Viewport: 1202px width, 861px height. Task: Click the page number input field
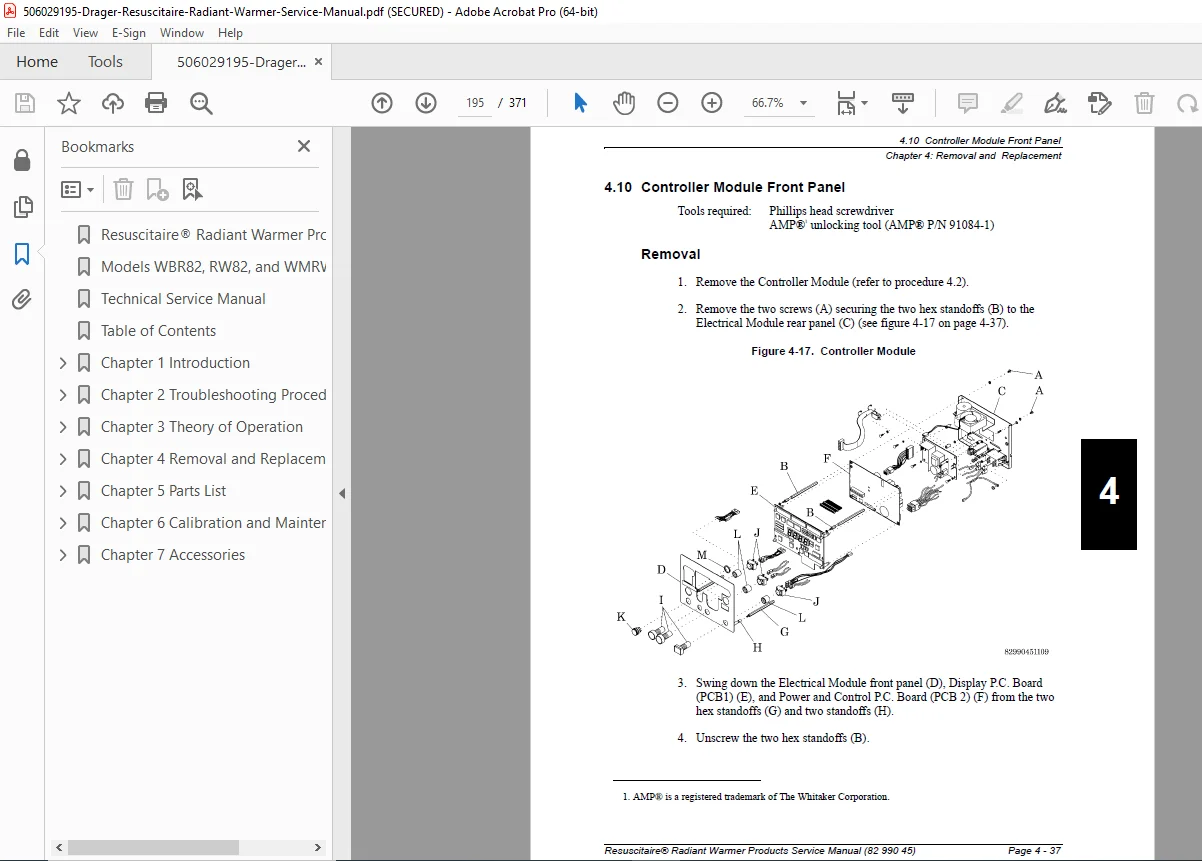[x=475, y=103]
